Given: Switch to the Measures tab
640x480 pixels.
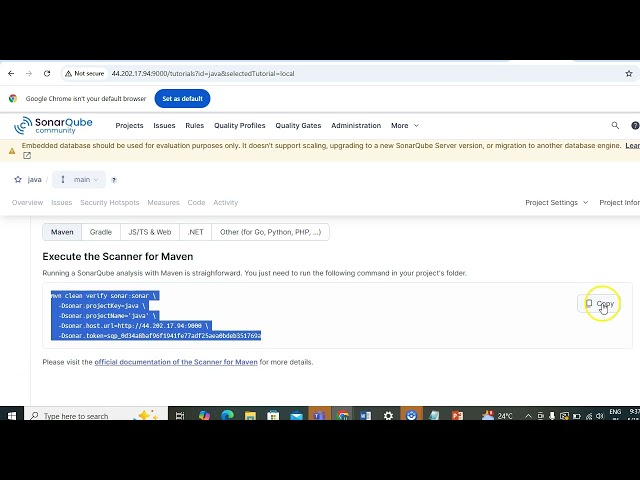Looking at the screenshot, I should click(x=163, y=202).
